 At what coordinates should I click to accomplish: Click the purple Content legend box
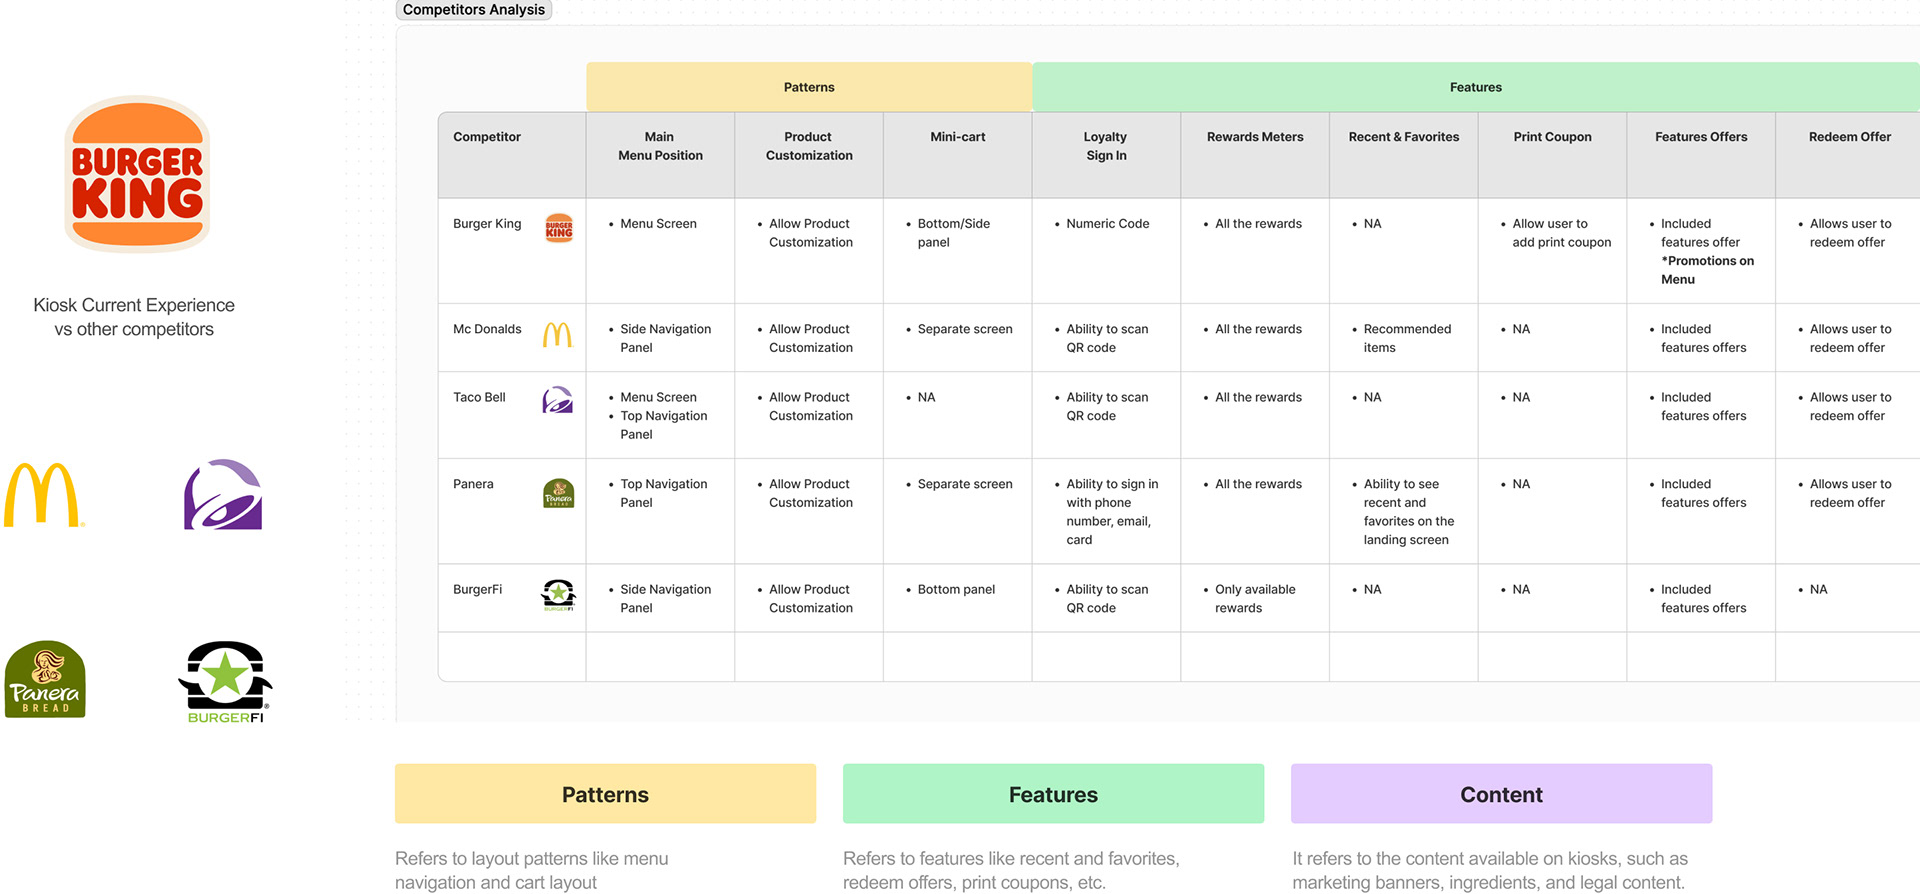click(x=1501, y=794)
